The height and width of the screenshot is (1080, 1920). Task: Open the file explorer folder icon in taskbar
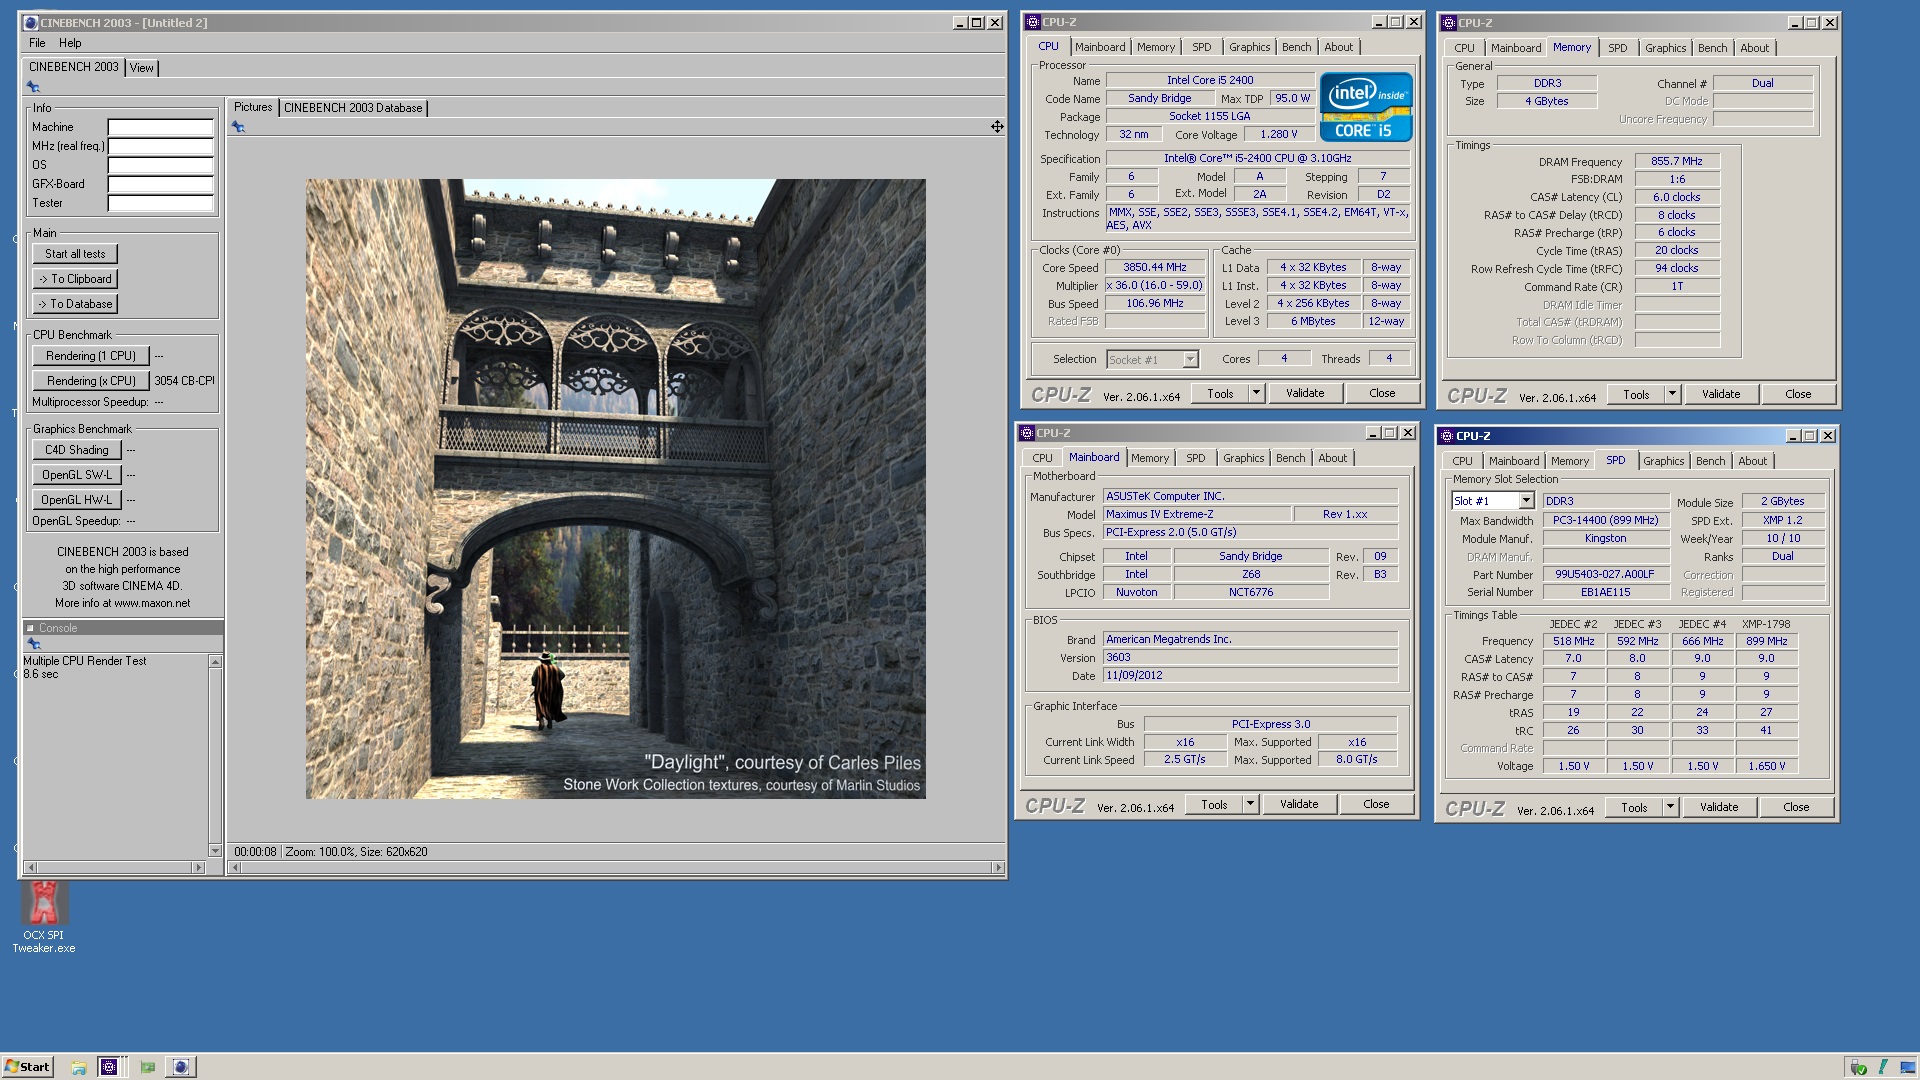[x=78, y=1067]
